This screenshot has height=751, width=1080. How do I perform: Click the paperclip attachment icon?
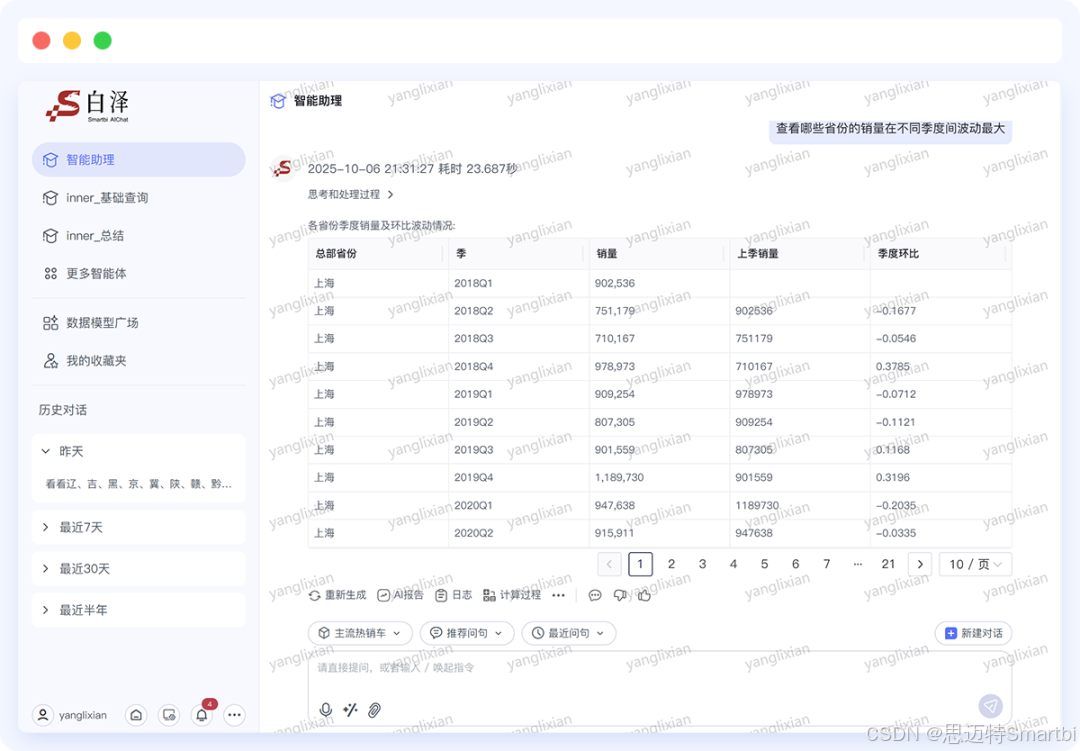coord(374,710)
